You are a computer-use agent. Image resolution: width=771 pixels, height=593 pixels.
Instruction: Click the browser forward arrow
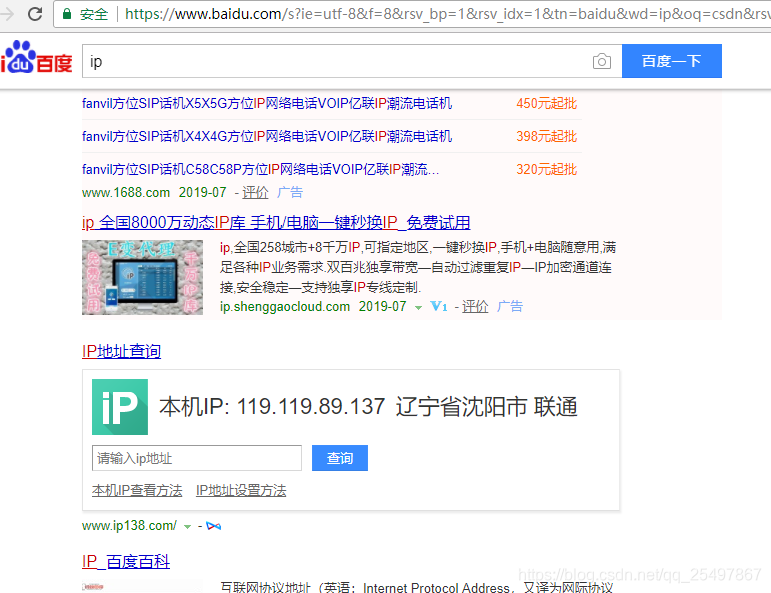[7, 13]
